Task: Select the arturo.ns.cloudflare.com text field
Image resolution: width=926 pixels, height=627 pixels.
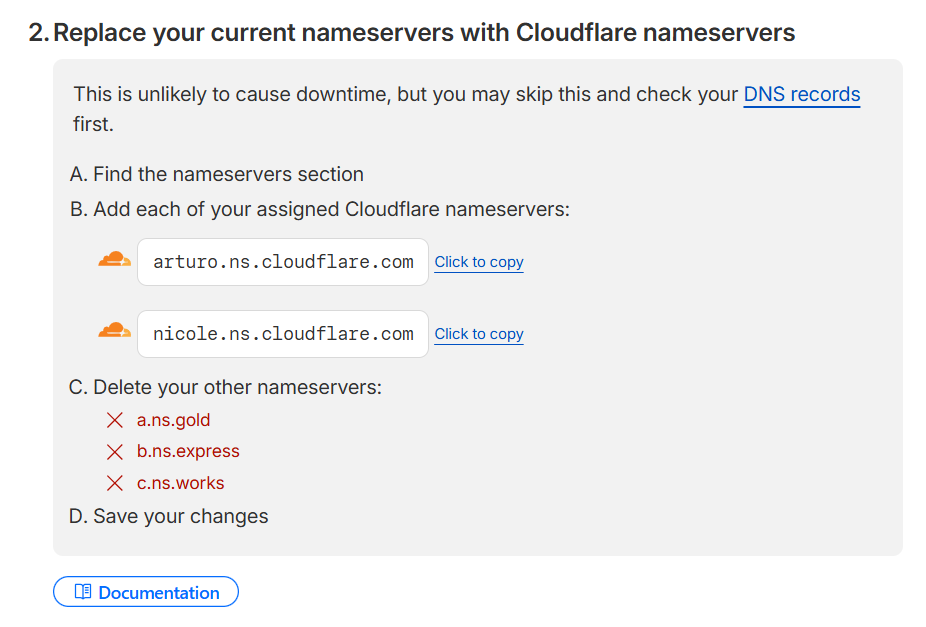Action: coord(283,262)
